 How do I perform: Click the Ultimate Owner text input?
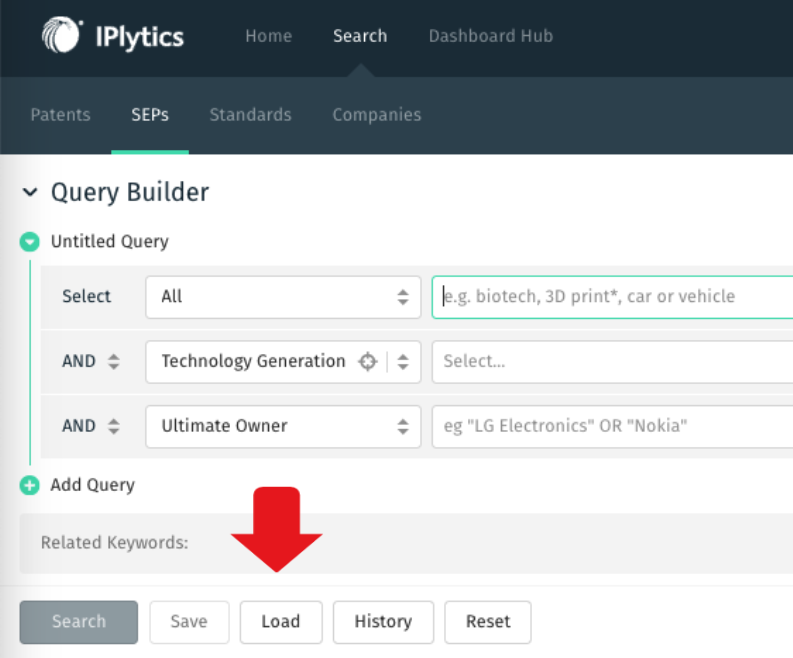612,426
